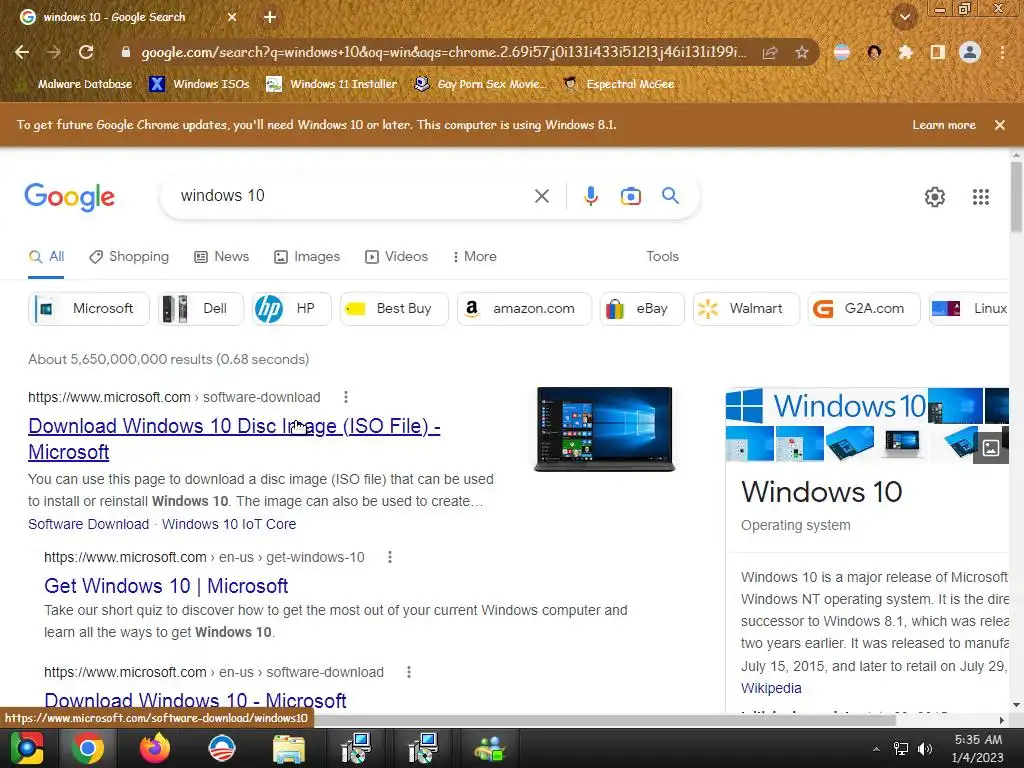The width and height of the screenshot is (1024, 768).
Task: Switch to the Shopping tab
Action: coord(129,257)
